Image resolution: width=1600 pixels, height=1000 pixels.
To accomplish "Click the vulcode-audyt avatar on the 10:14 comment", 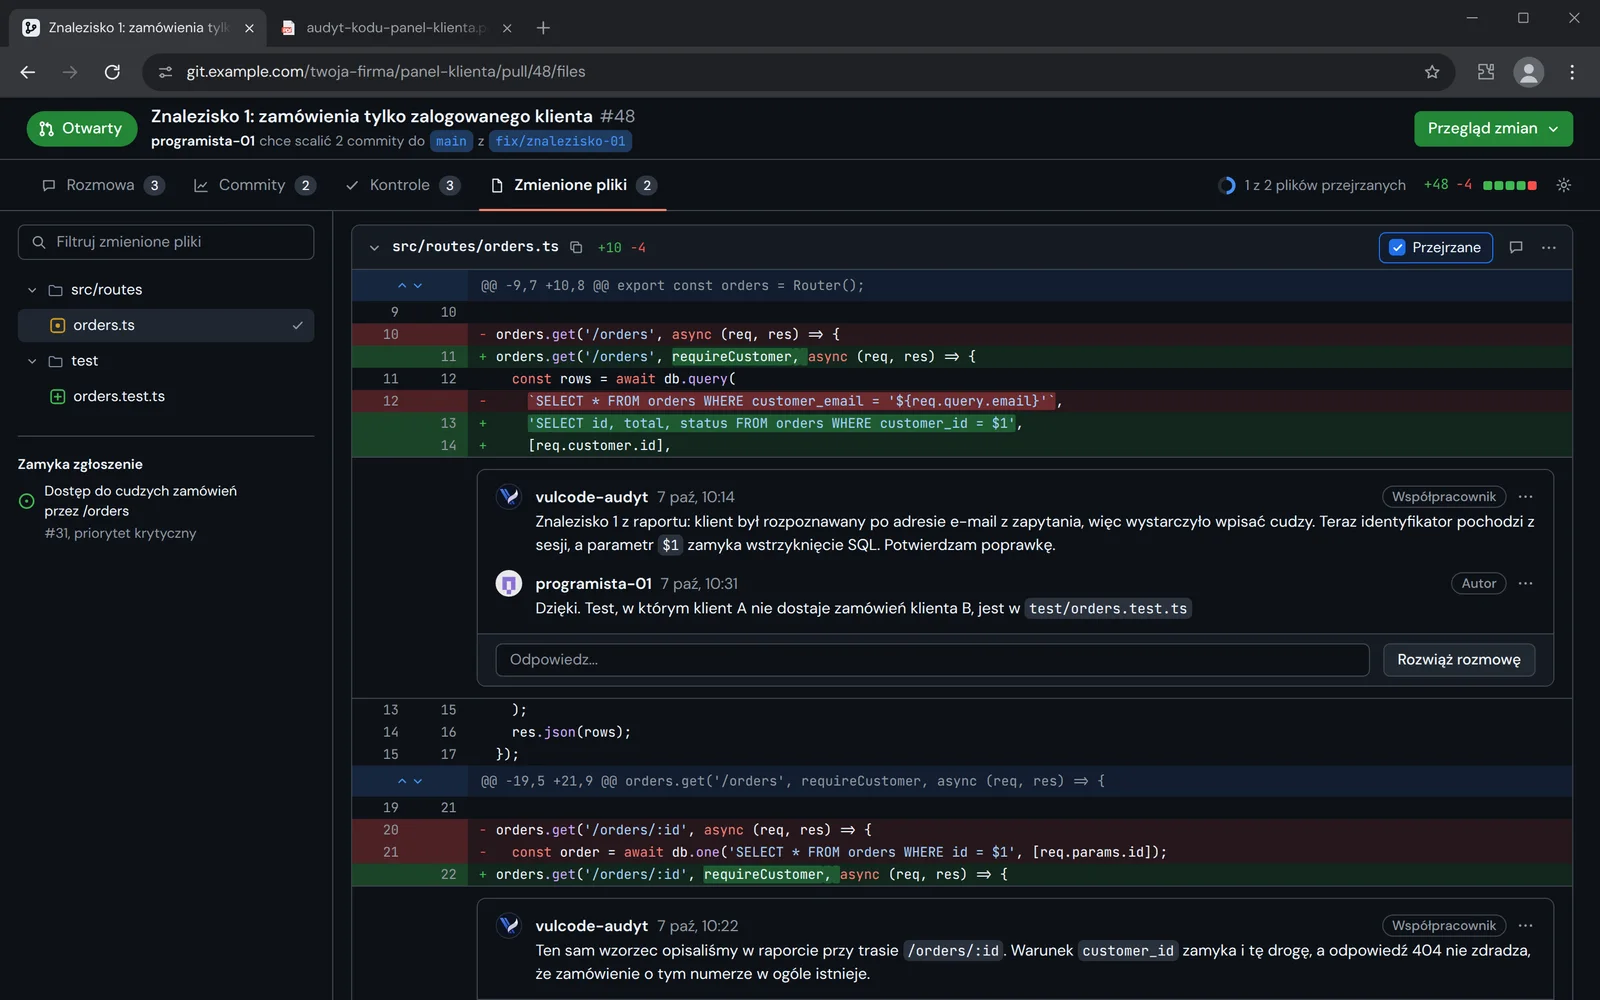I will pos(509,497).
